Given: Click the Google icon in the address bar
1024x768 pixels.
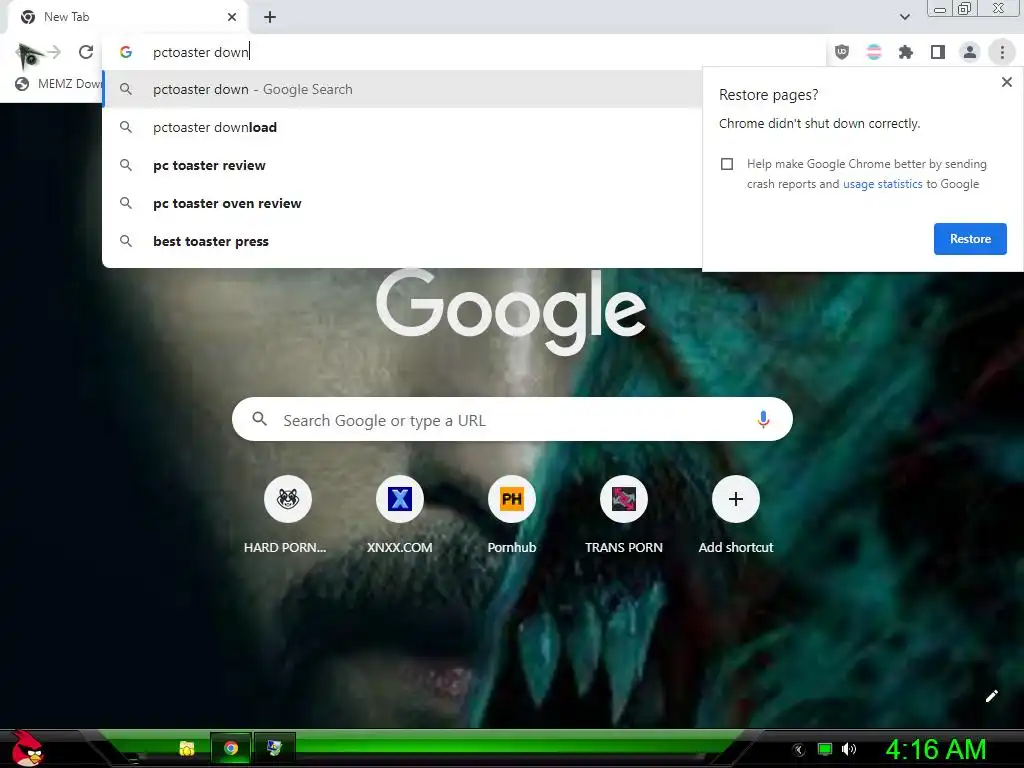Looking at the screenshot, I should pyautogui.click(x=126, y=52).
